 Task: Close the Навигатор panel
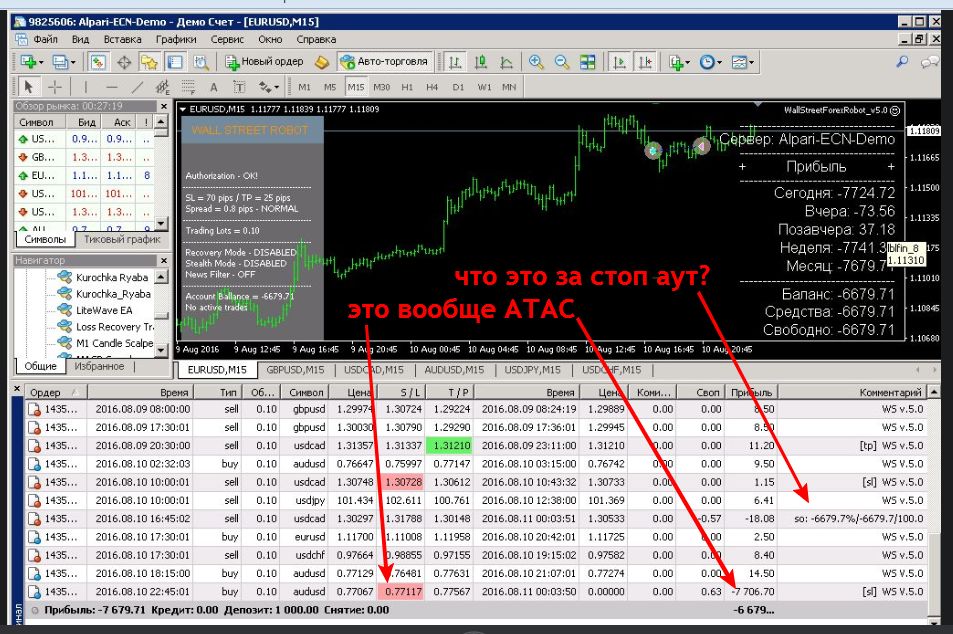click(x=163, y=260)
